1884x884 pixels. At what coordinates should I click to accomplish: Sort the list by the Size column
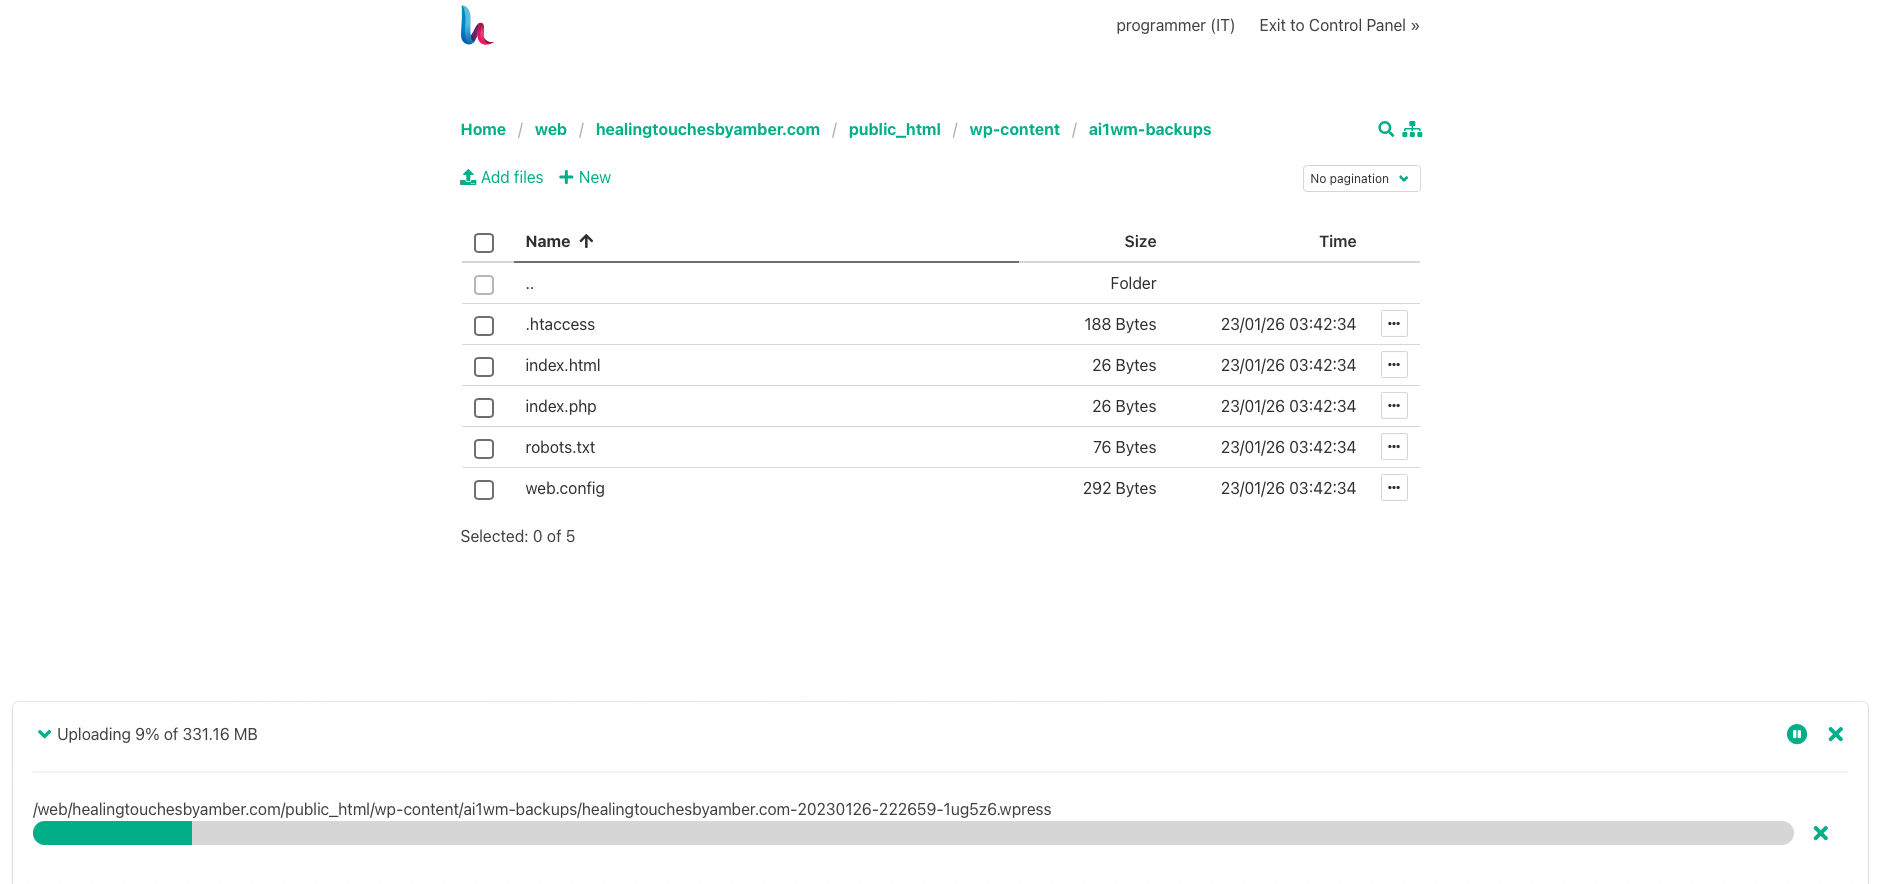pos(1140,241)
